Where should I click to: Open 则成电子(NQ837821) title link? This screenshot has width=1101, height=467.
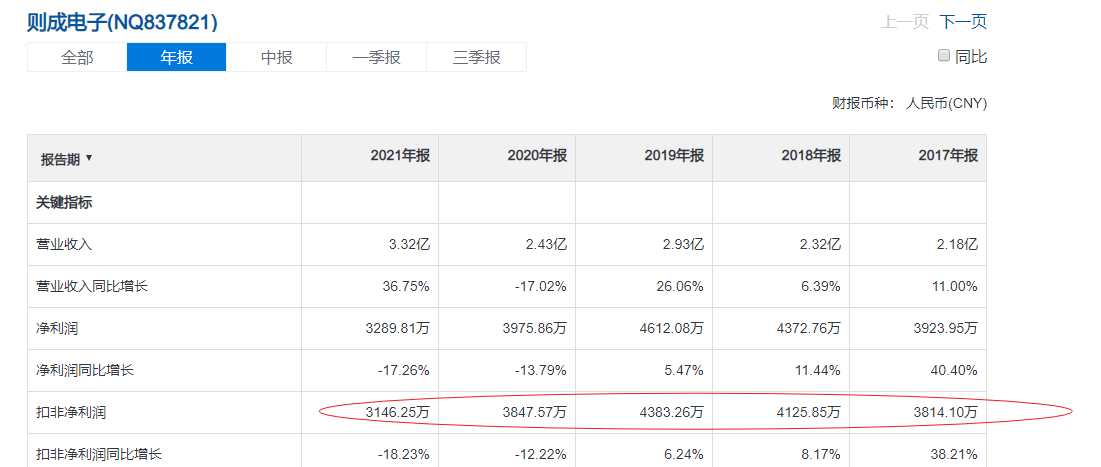pos(122,22)
